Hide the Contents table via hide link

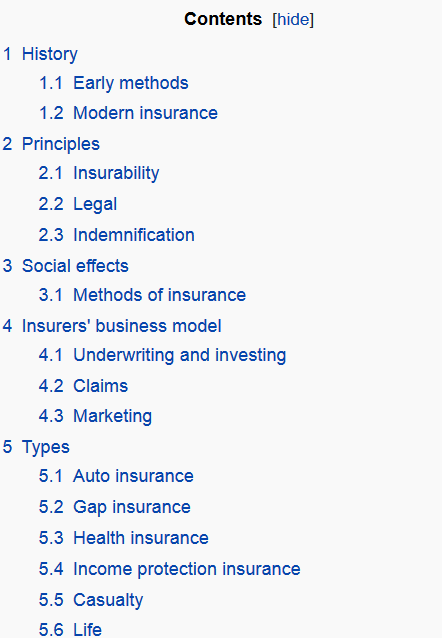click(293, 20)
